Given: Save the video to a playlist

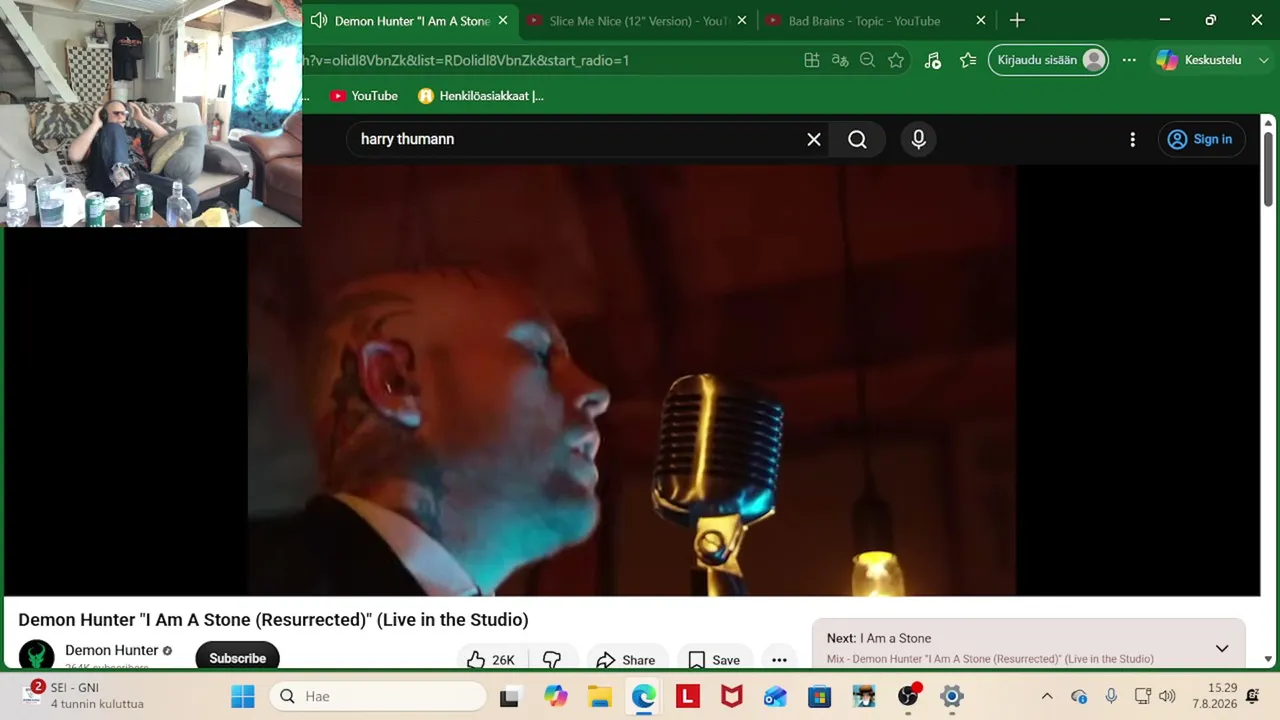Looking at the screenshot, I should coord(715,659).
